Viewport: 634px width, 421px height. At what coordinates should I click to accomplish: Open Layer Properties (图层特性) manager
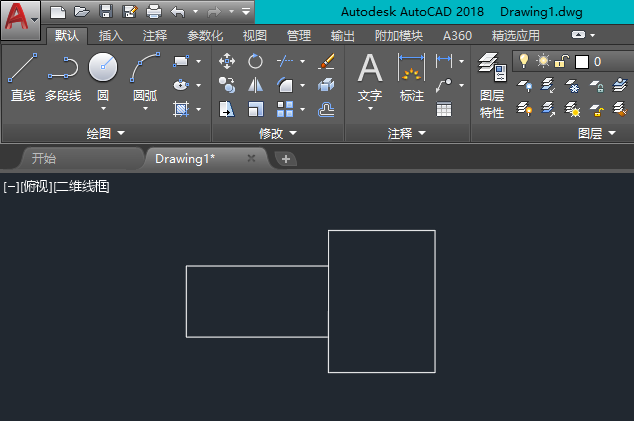pyautogui.click(x=492, y=86)
